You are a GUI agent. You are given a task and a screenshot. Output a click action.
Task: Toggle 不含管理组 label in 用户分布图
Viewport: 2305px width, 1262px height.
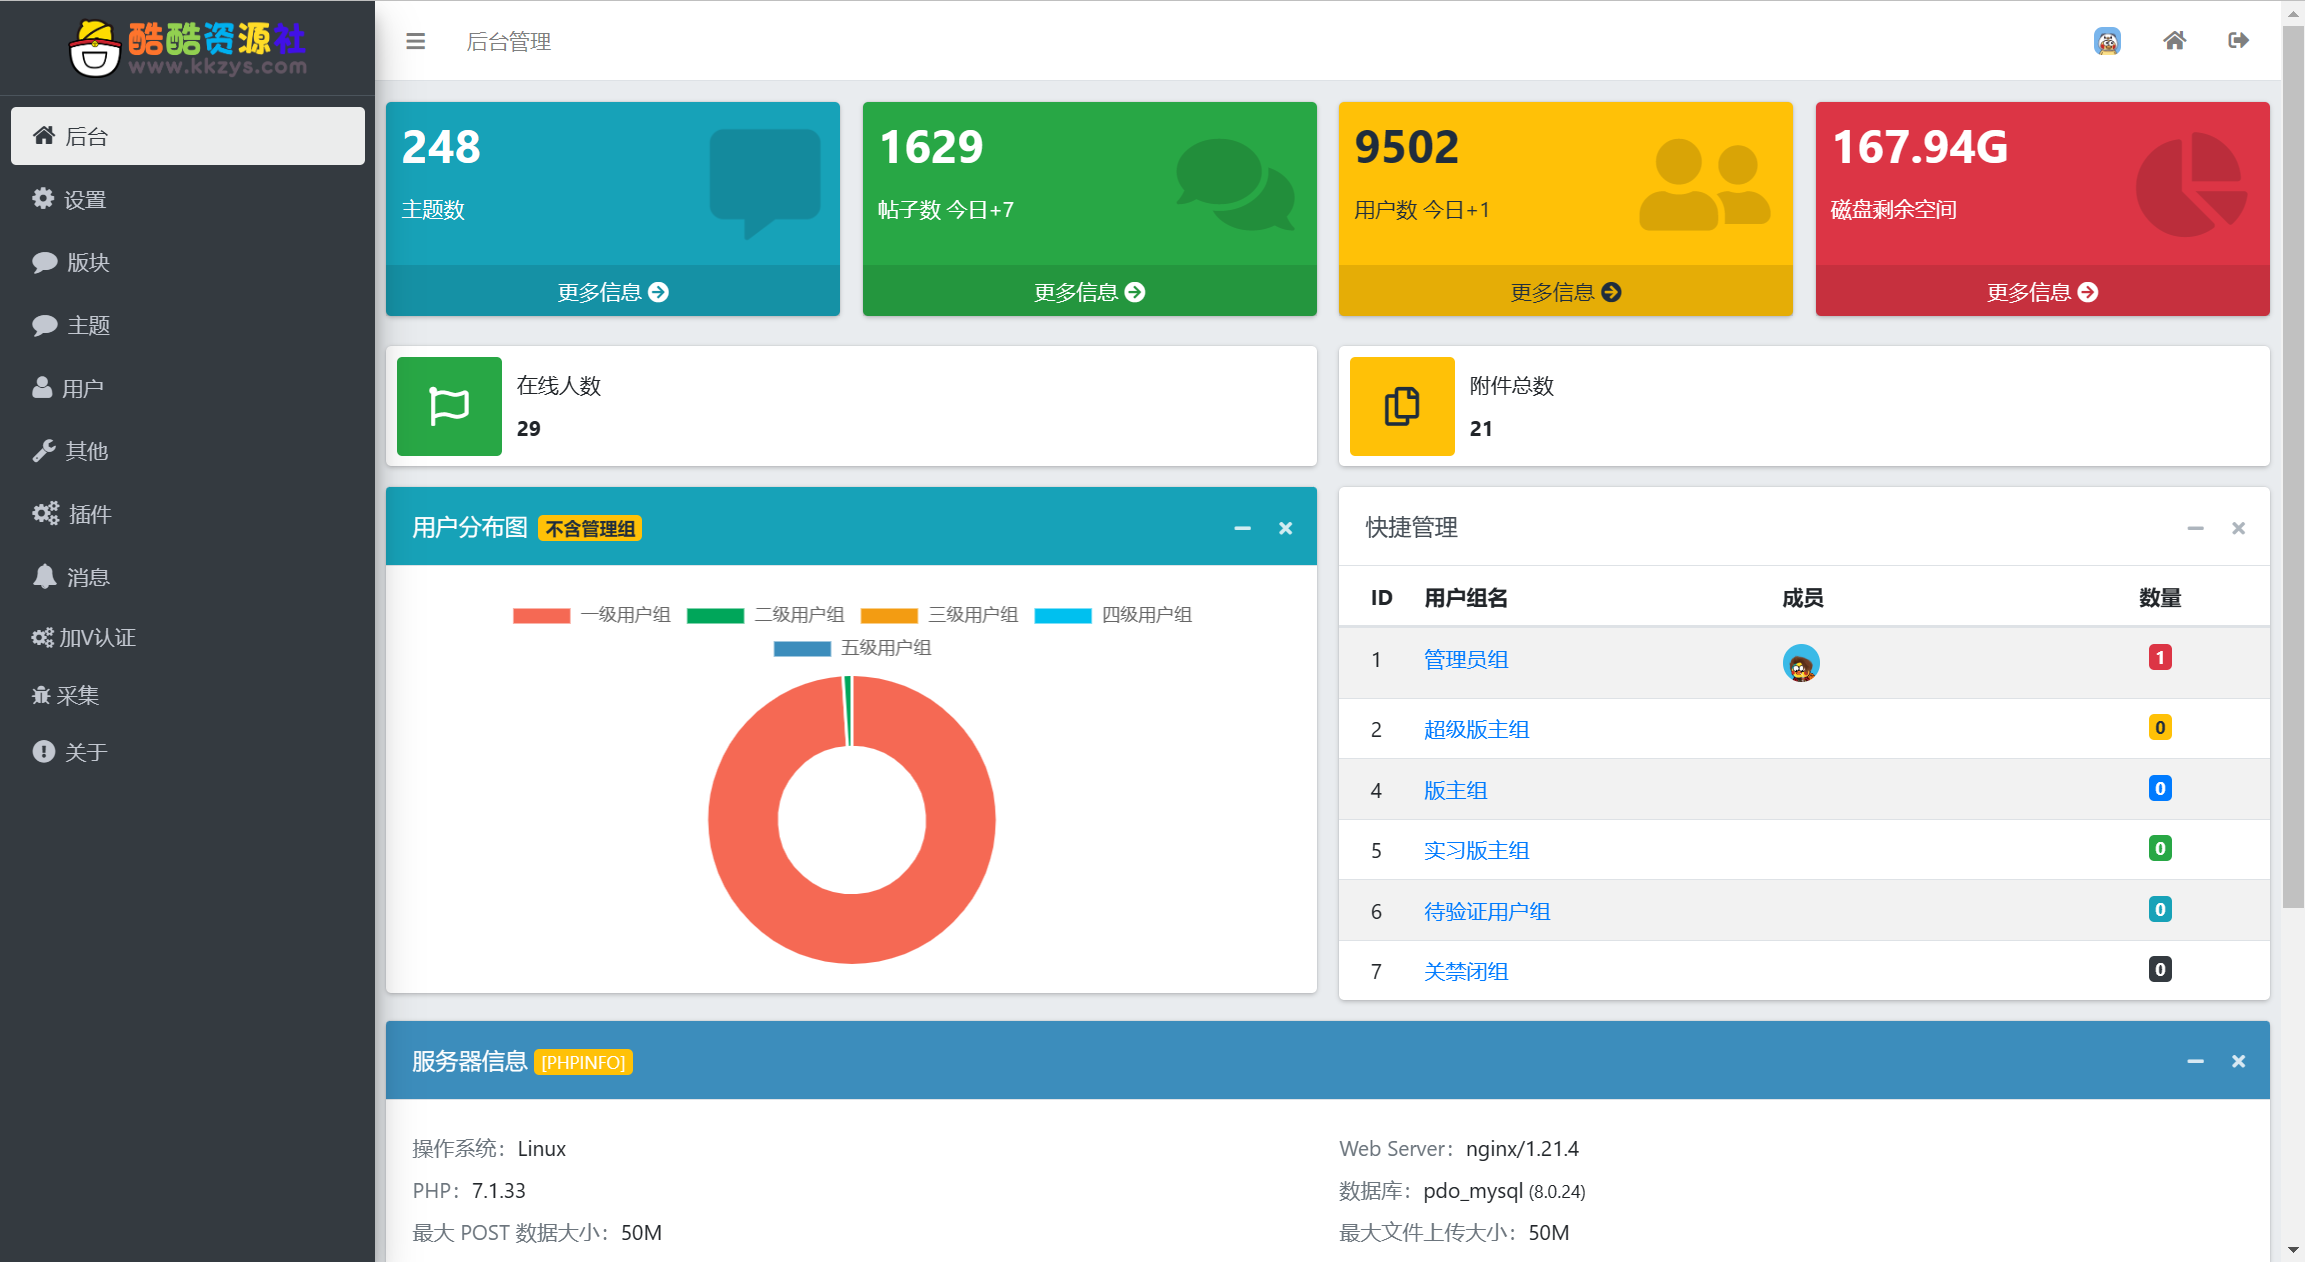(590, 527)
